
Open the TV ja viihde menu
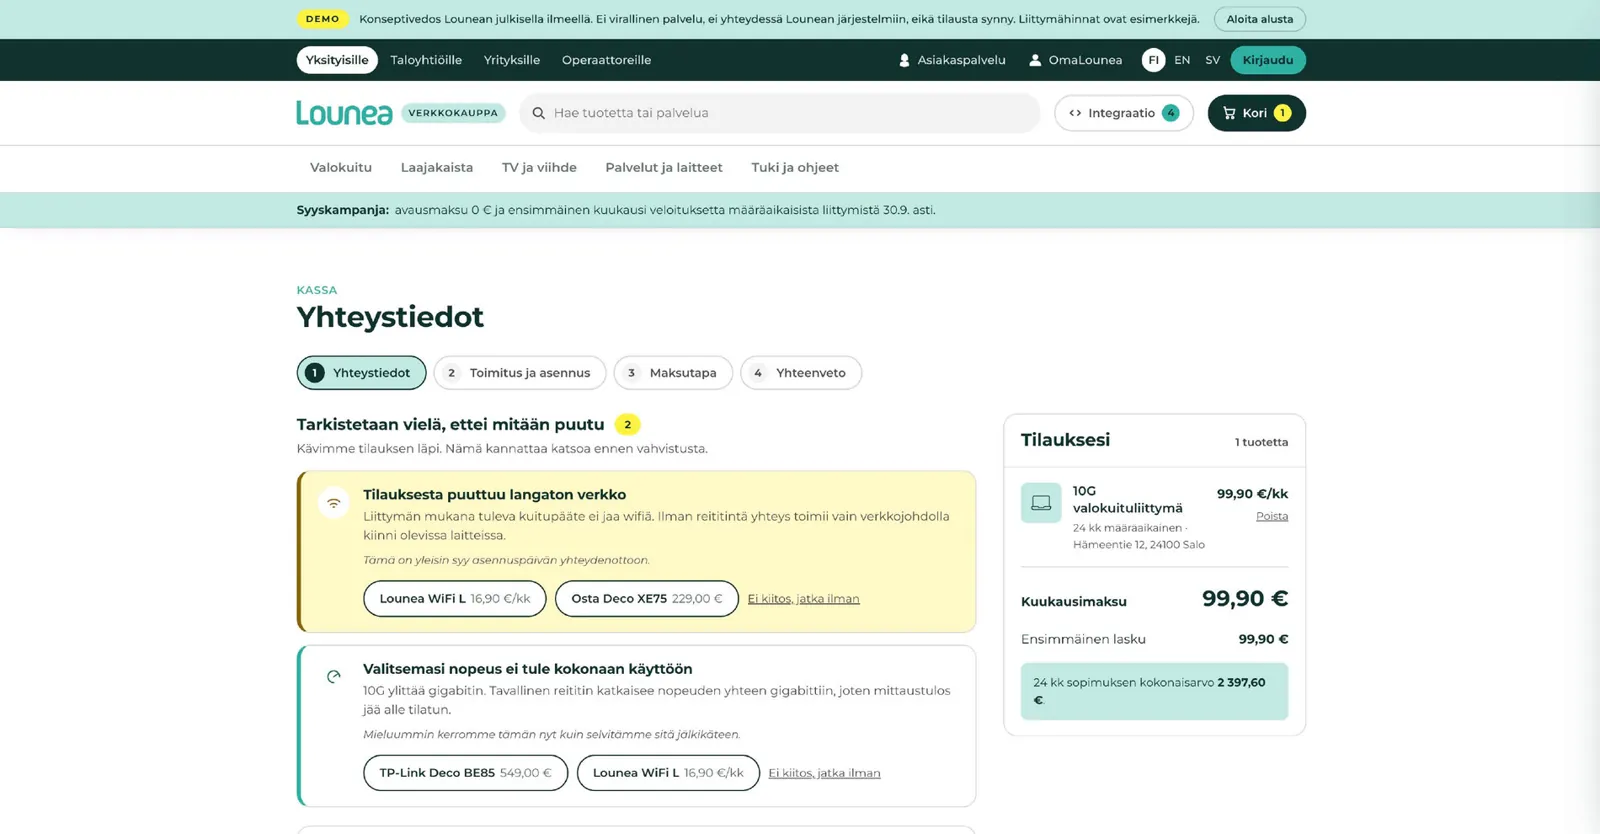coord(539,168)
